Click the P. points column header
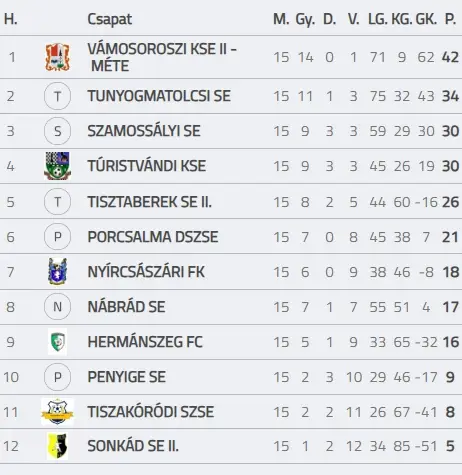 click(450, 19)
